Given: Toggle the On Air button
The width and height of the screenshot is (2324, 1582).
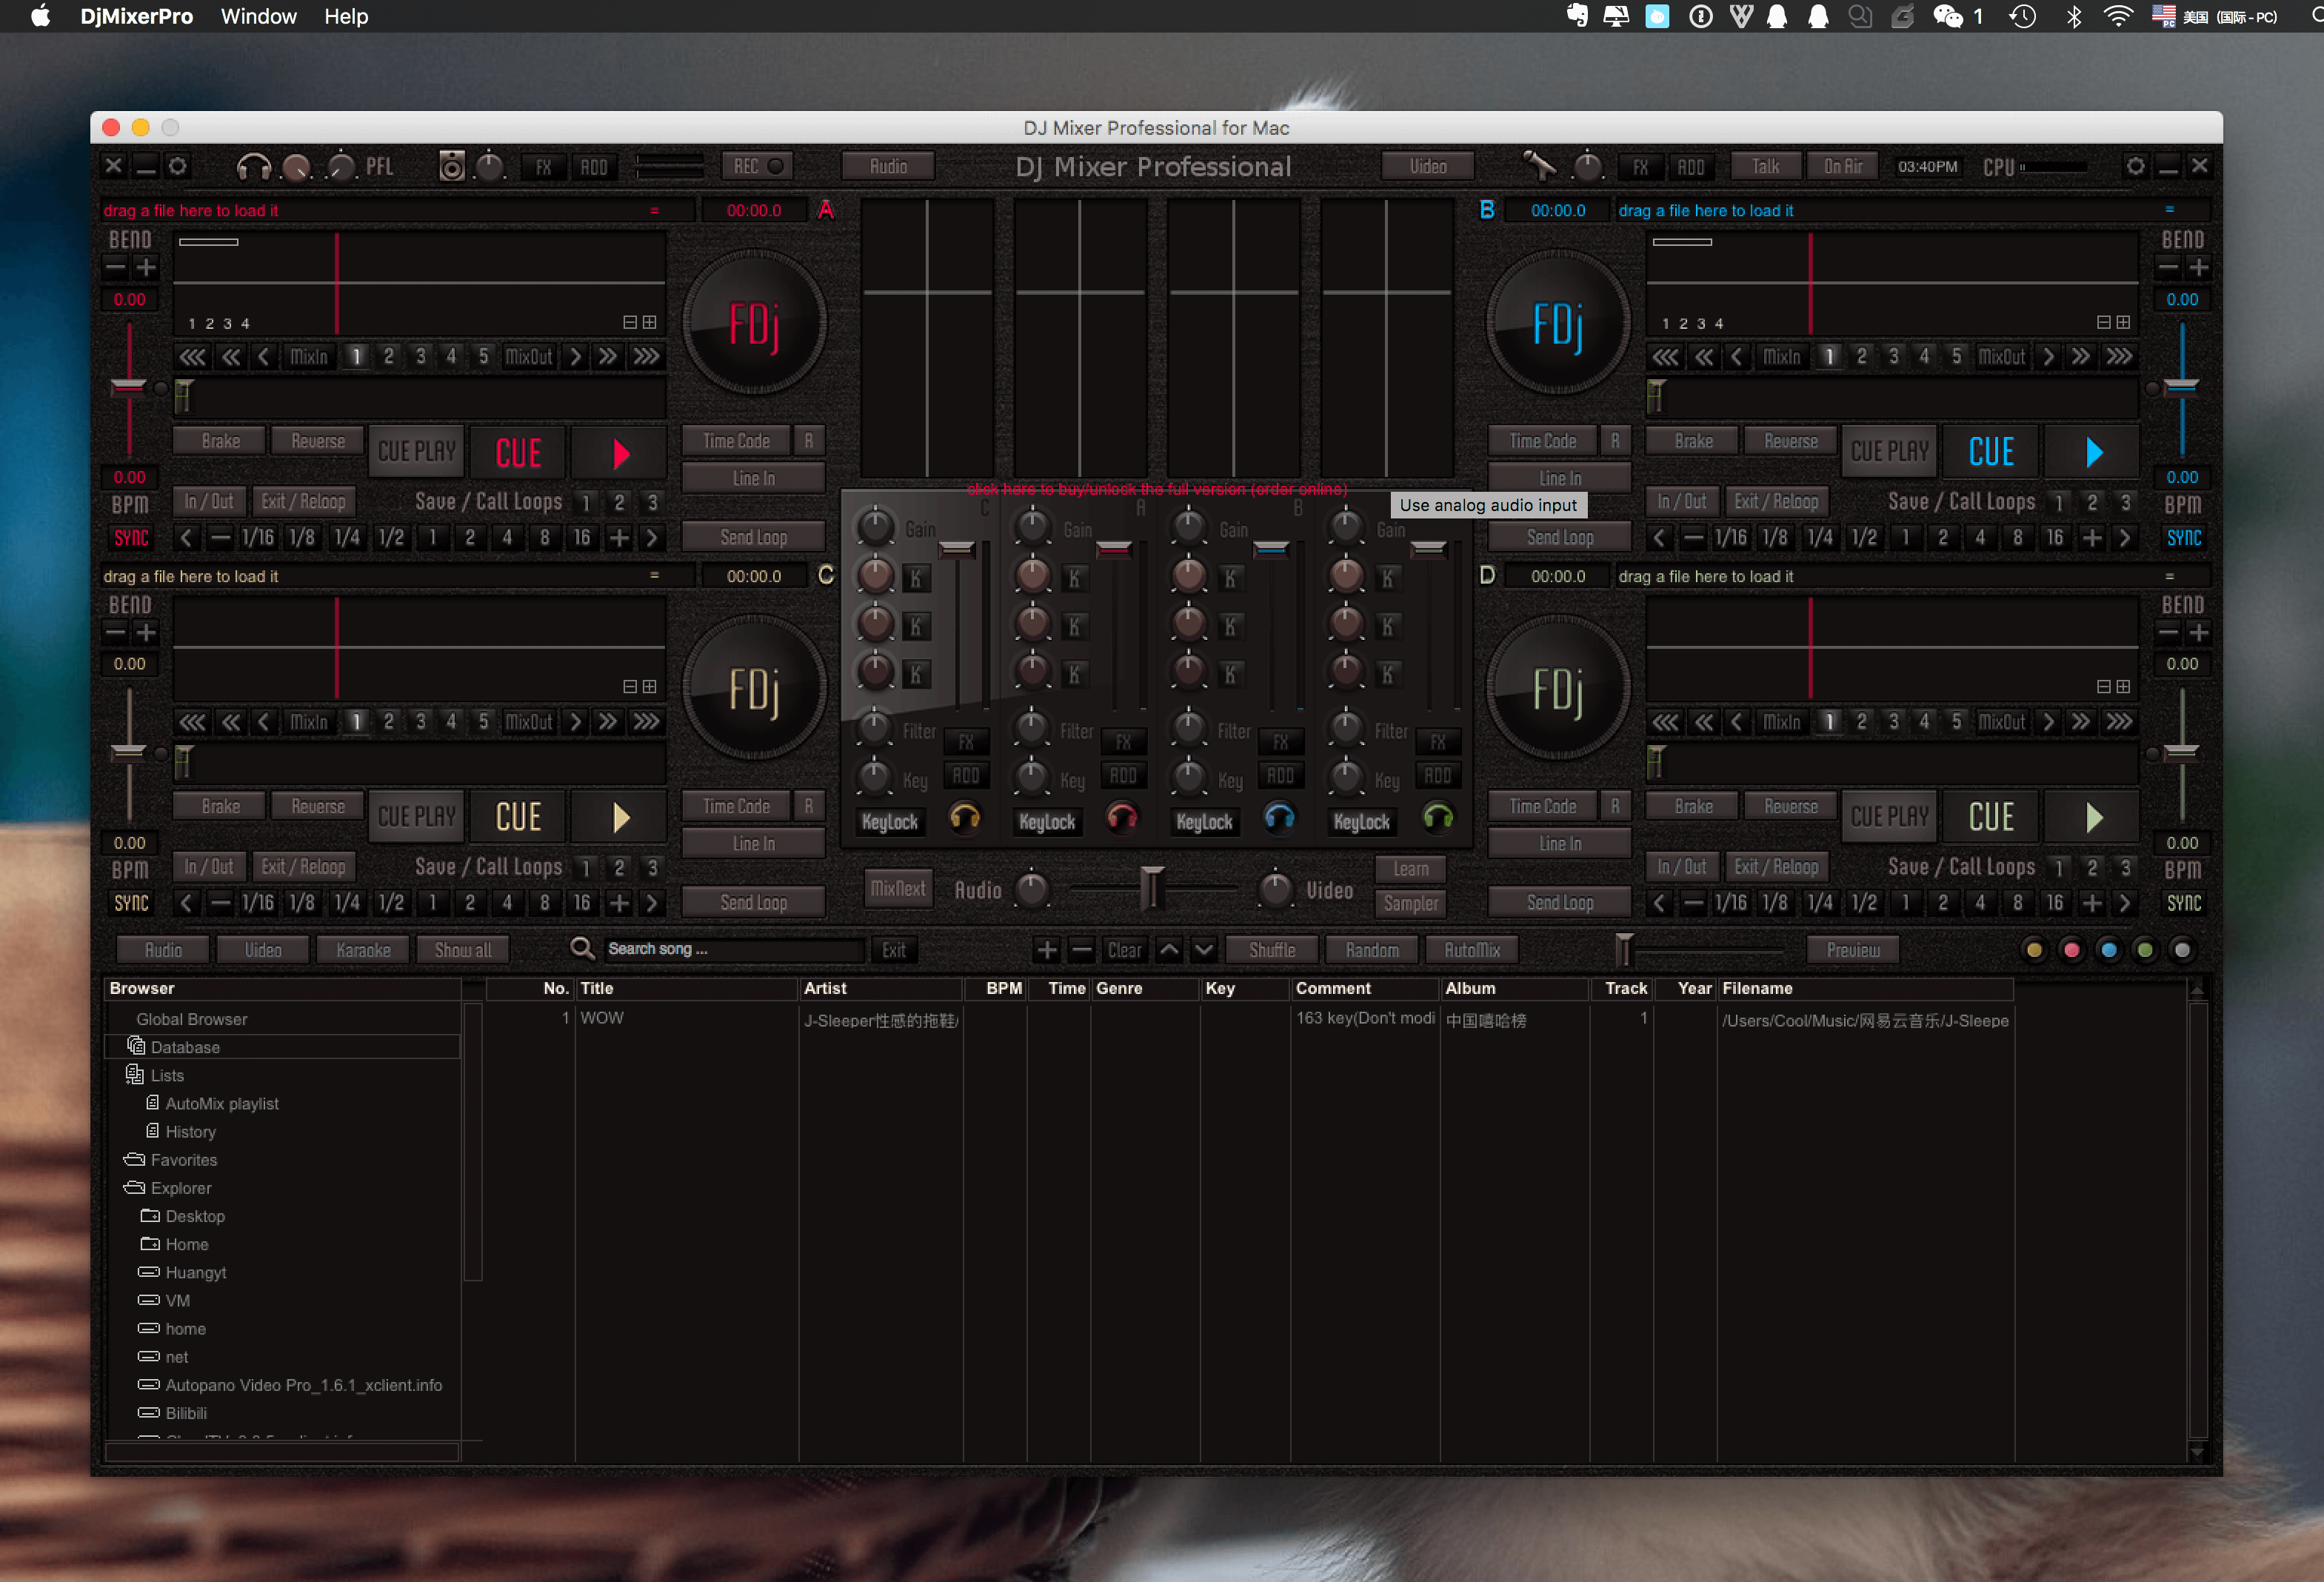Looking at the screenshot, I should [x=1842, y=166].
